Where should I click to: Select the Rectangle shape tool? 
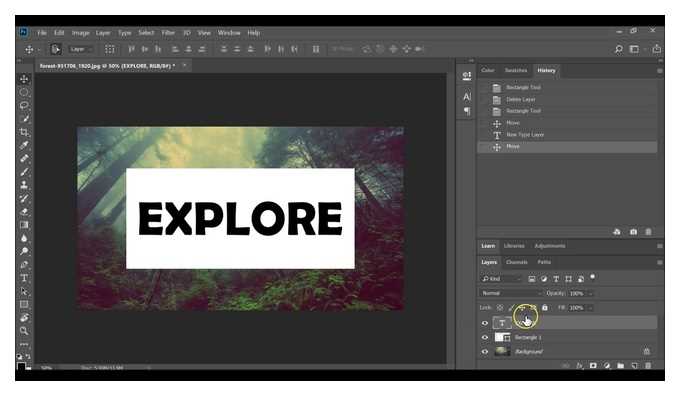tap(24, 304)
